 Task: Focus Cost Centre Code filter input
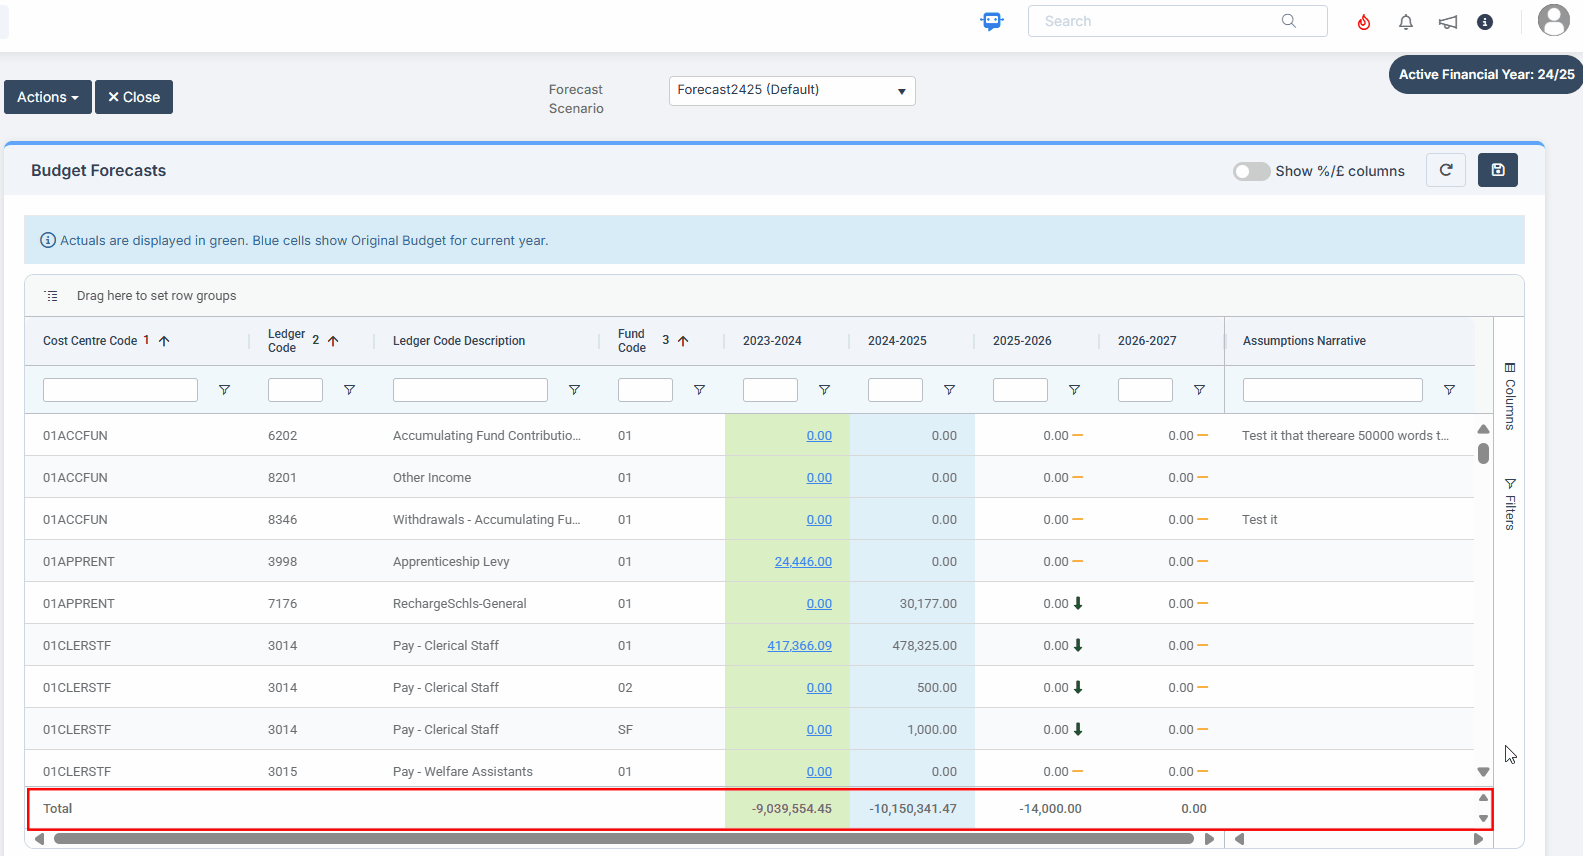120,390
